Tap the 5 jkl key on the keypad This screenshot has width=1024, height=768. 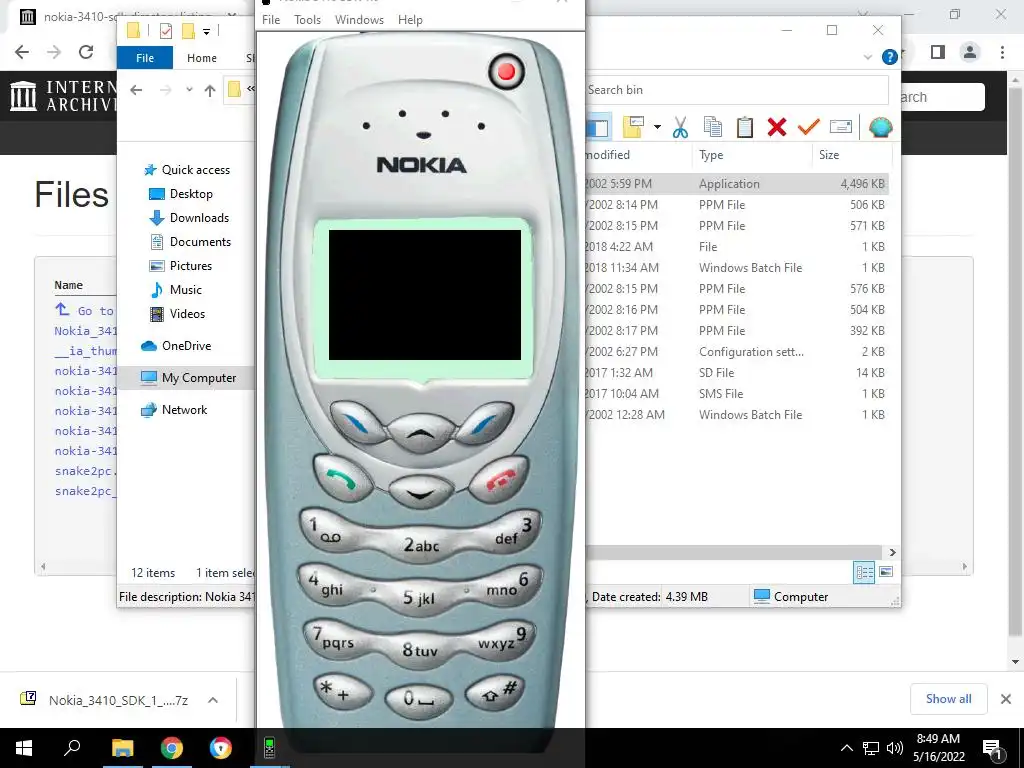point(419,597)
